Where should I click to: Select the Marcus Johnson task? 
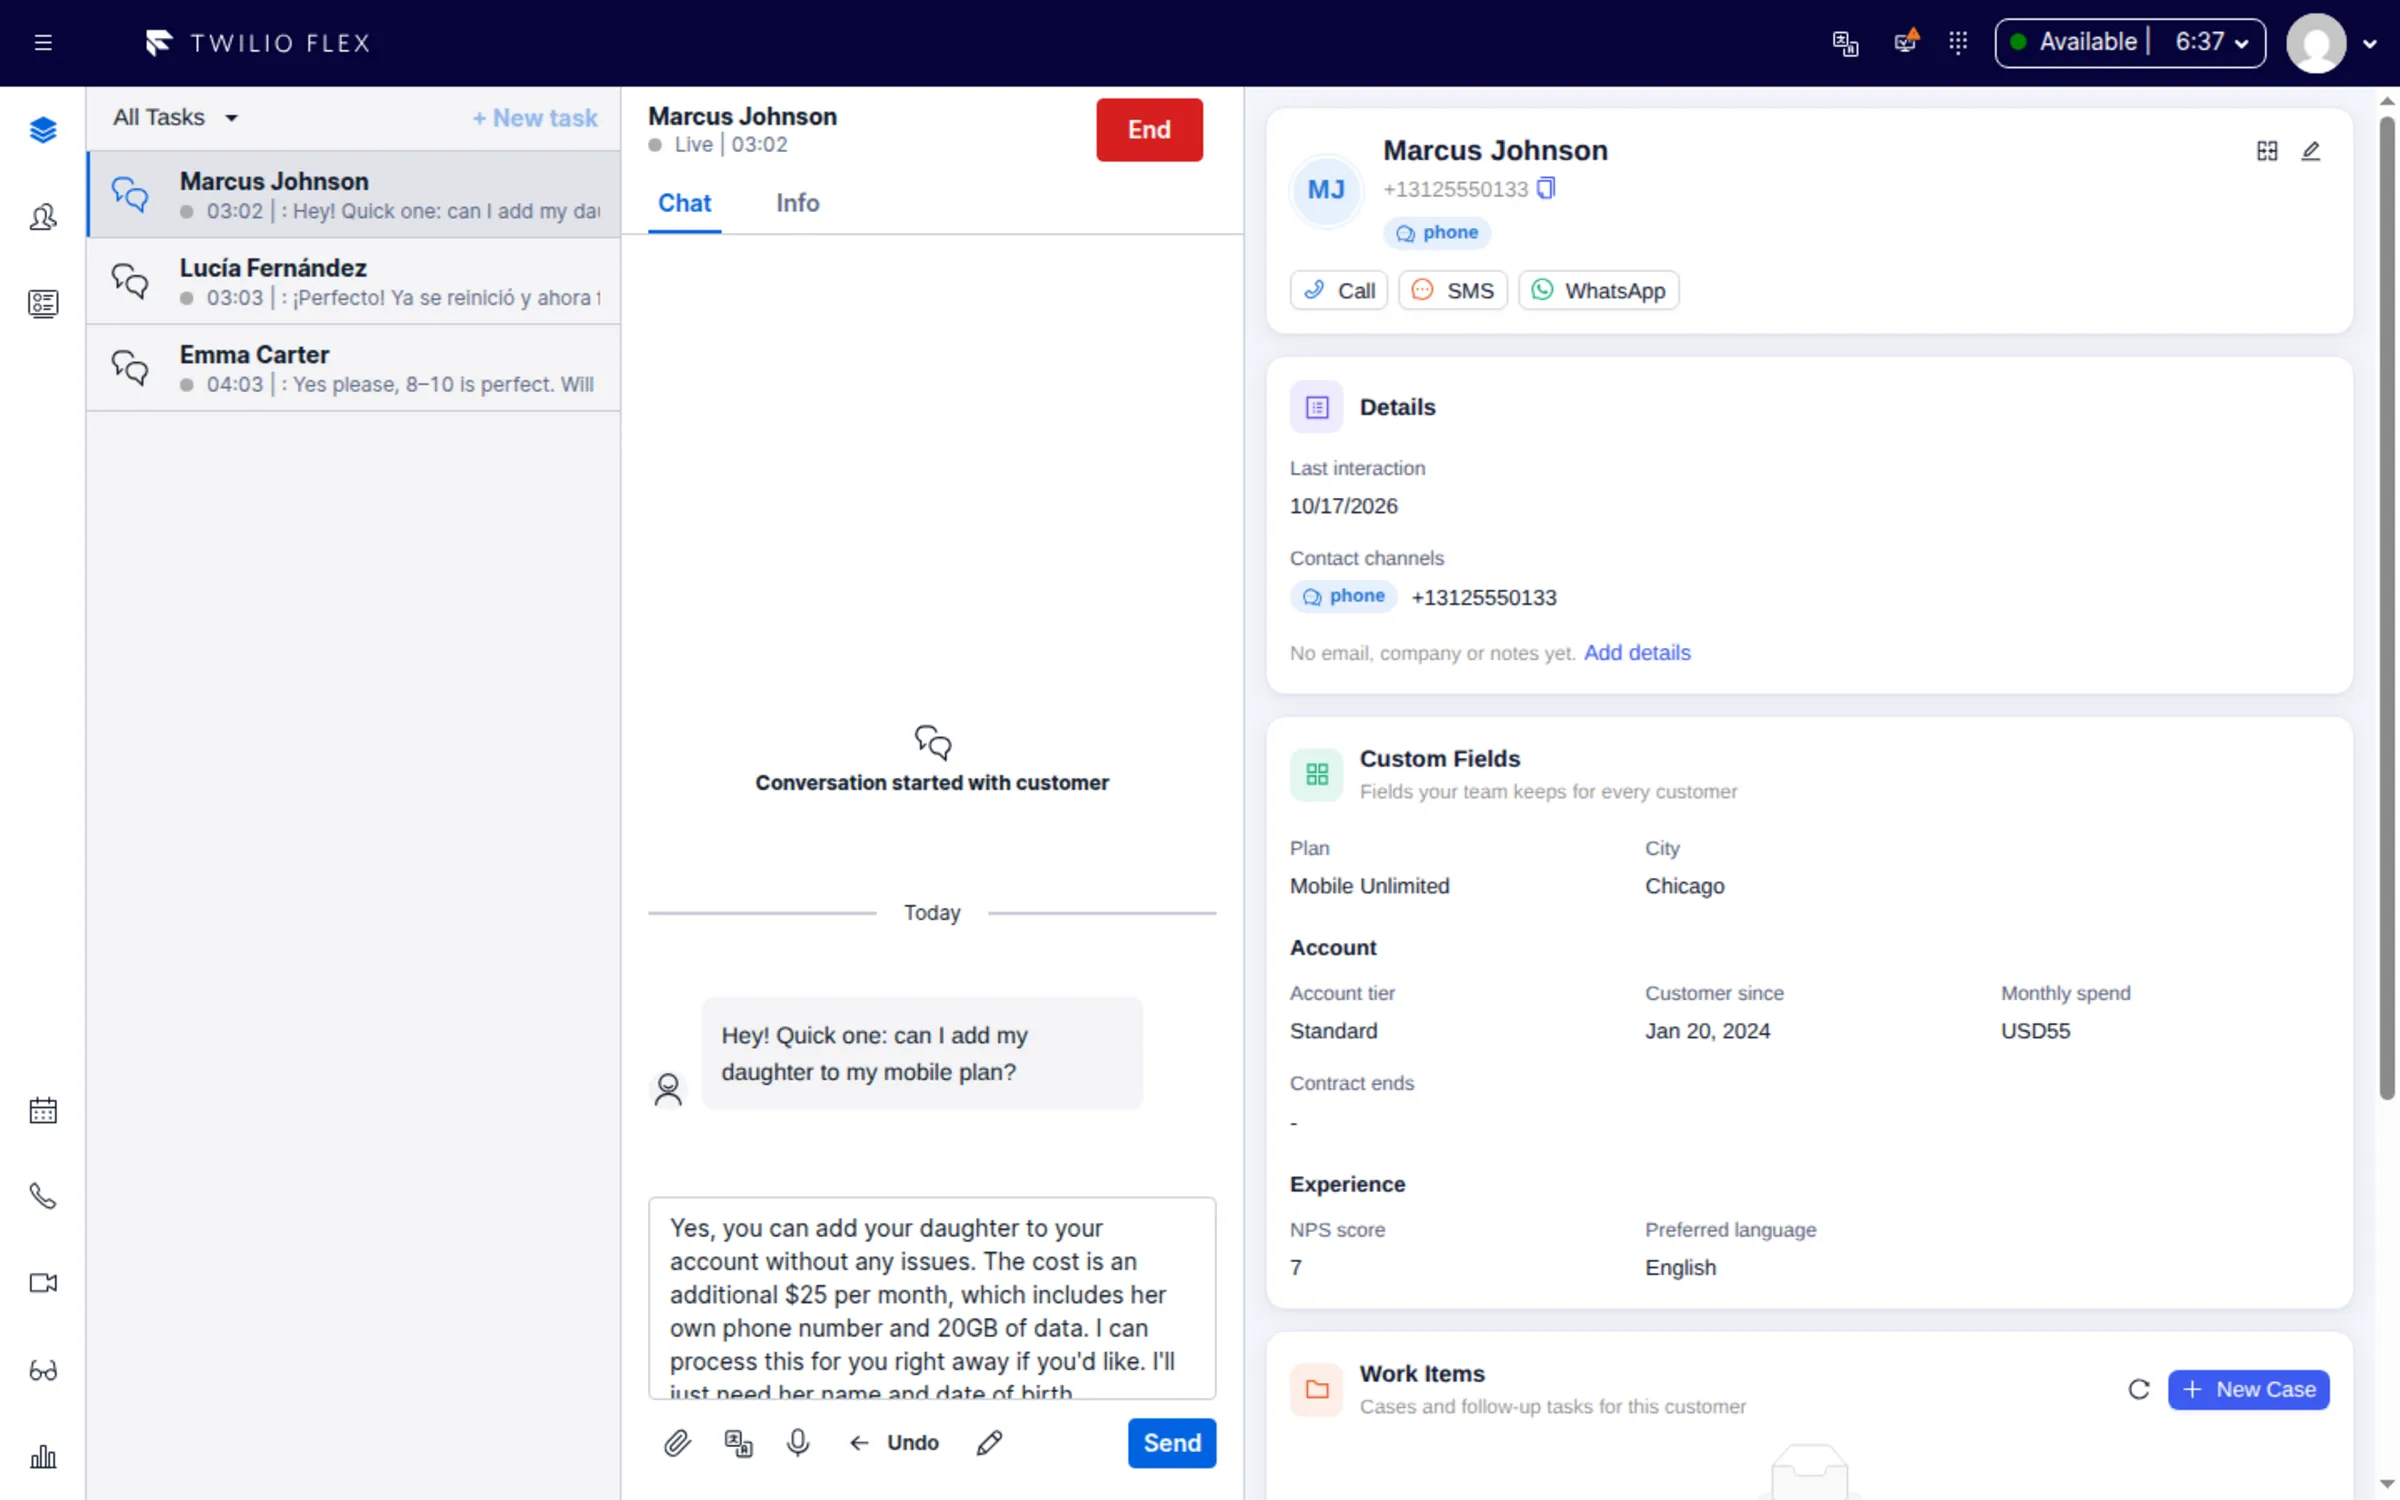[354, 195]
